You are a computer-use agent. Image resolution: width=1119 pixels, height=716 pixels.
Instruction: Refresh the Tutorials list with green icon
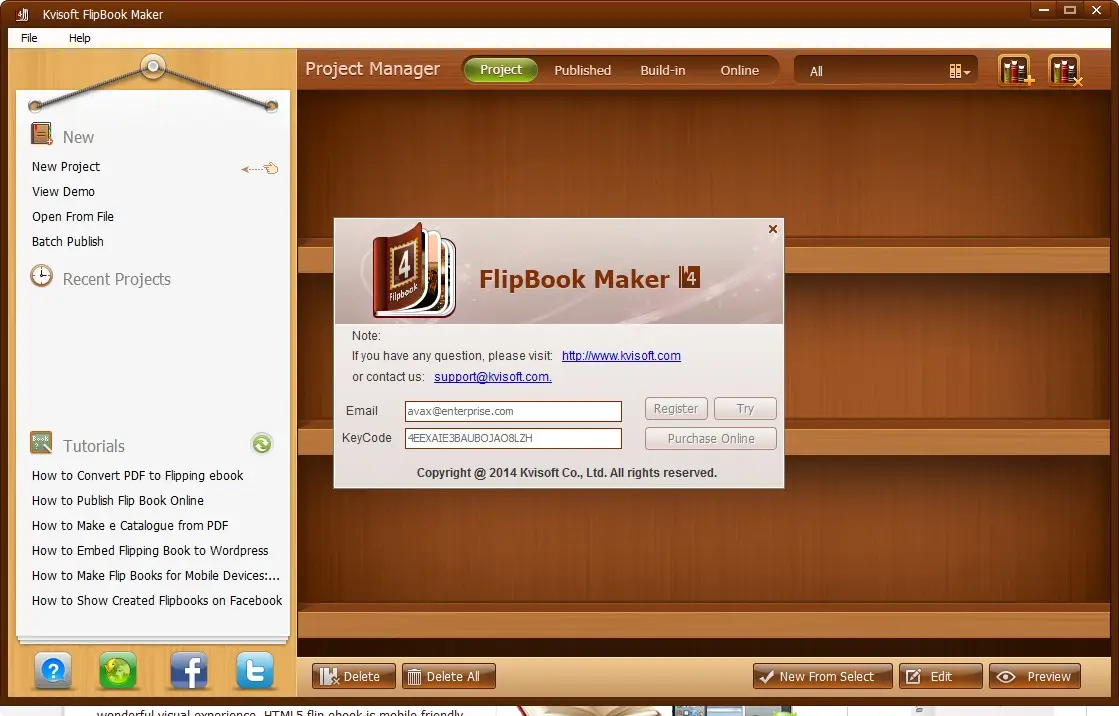pyautogui.click(x=262, y=444)
